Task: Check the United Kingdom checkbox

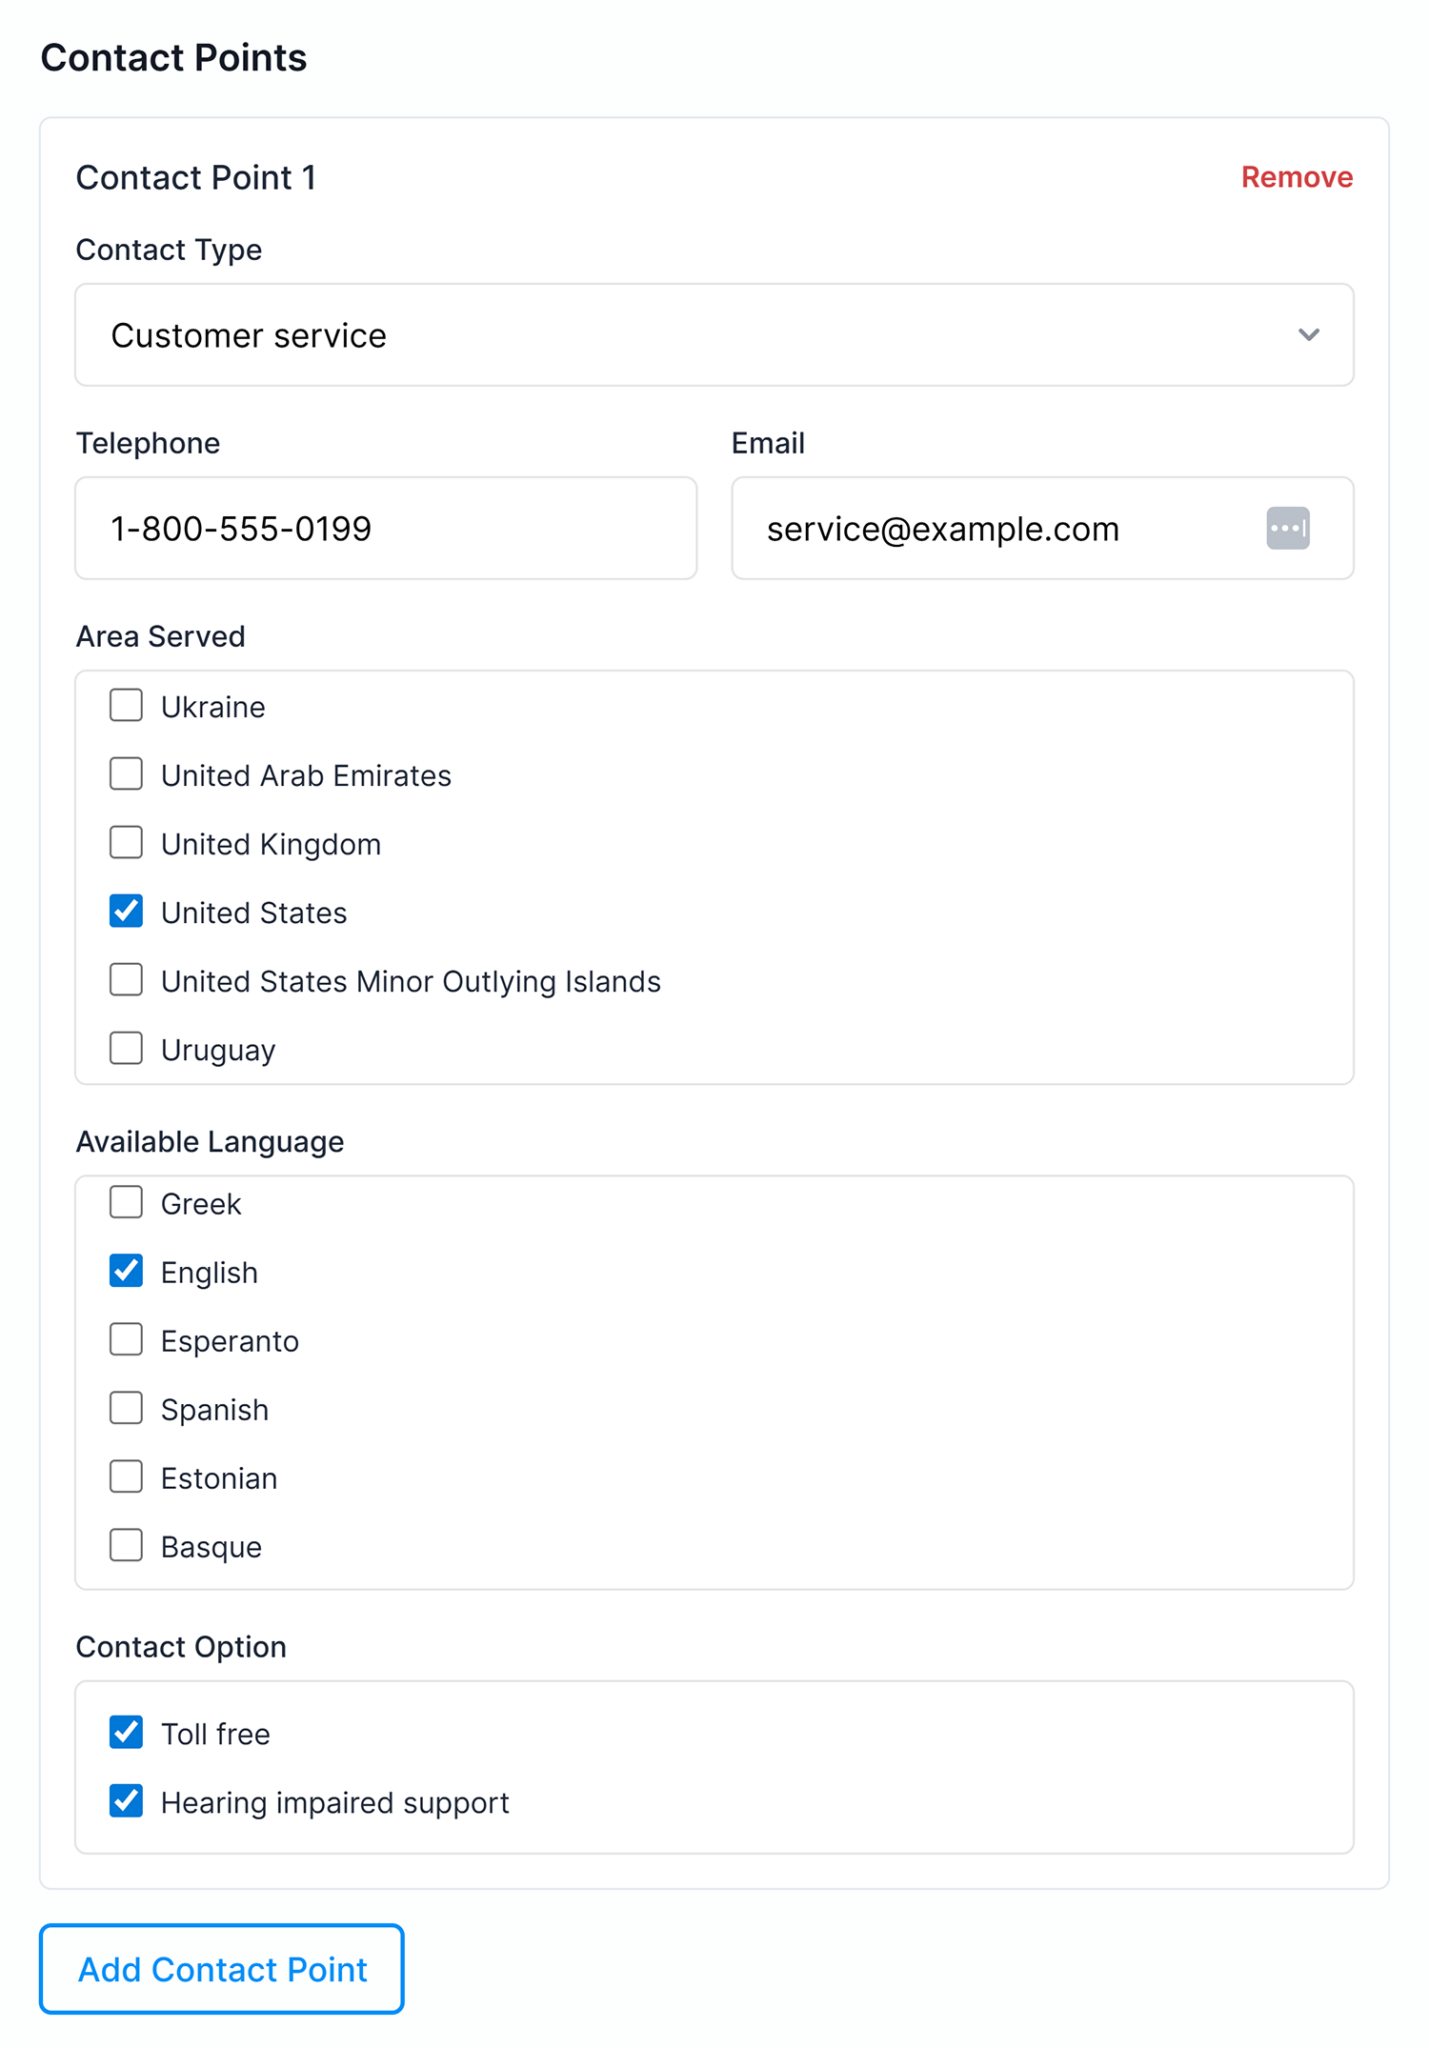Action: coord(126,843)
